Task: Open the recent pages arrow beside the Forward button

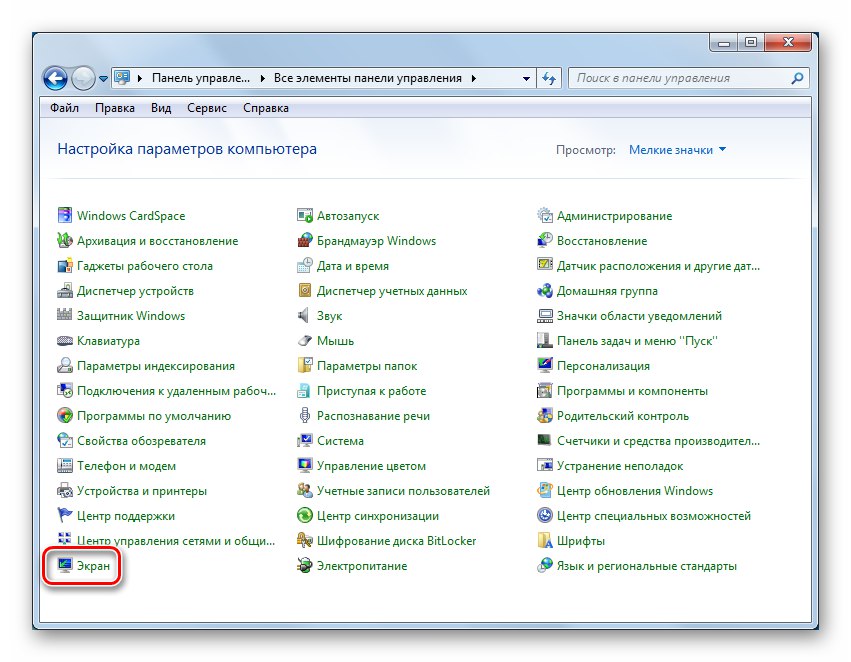Action: (x=103, y=79)
